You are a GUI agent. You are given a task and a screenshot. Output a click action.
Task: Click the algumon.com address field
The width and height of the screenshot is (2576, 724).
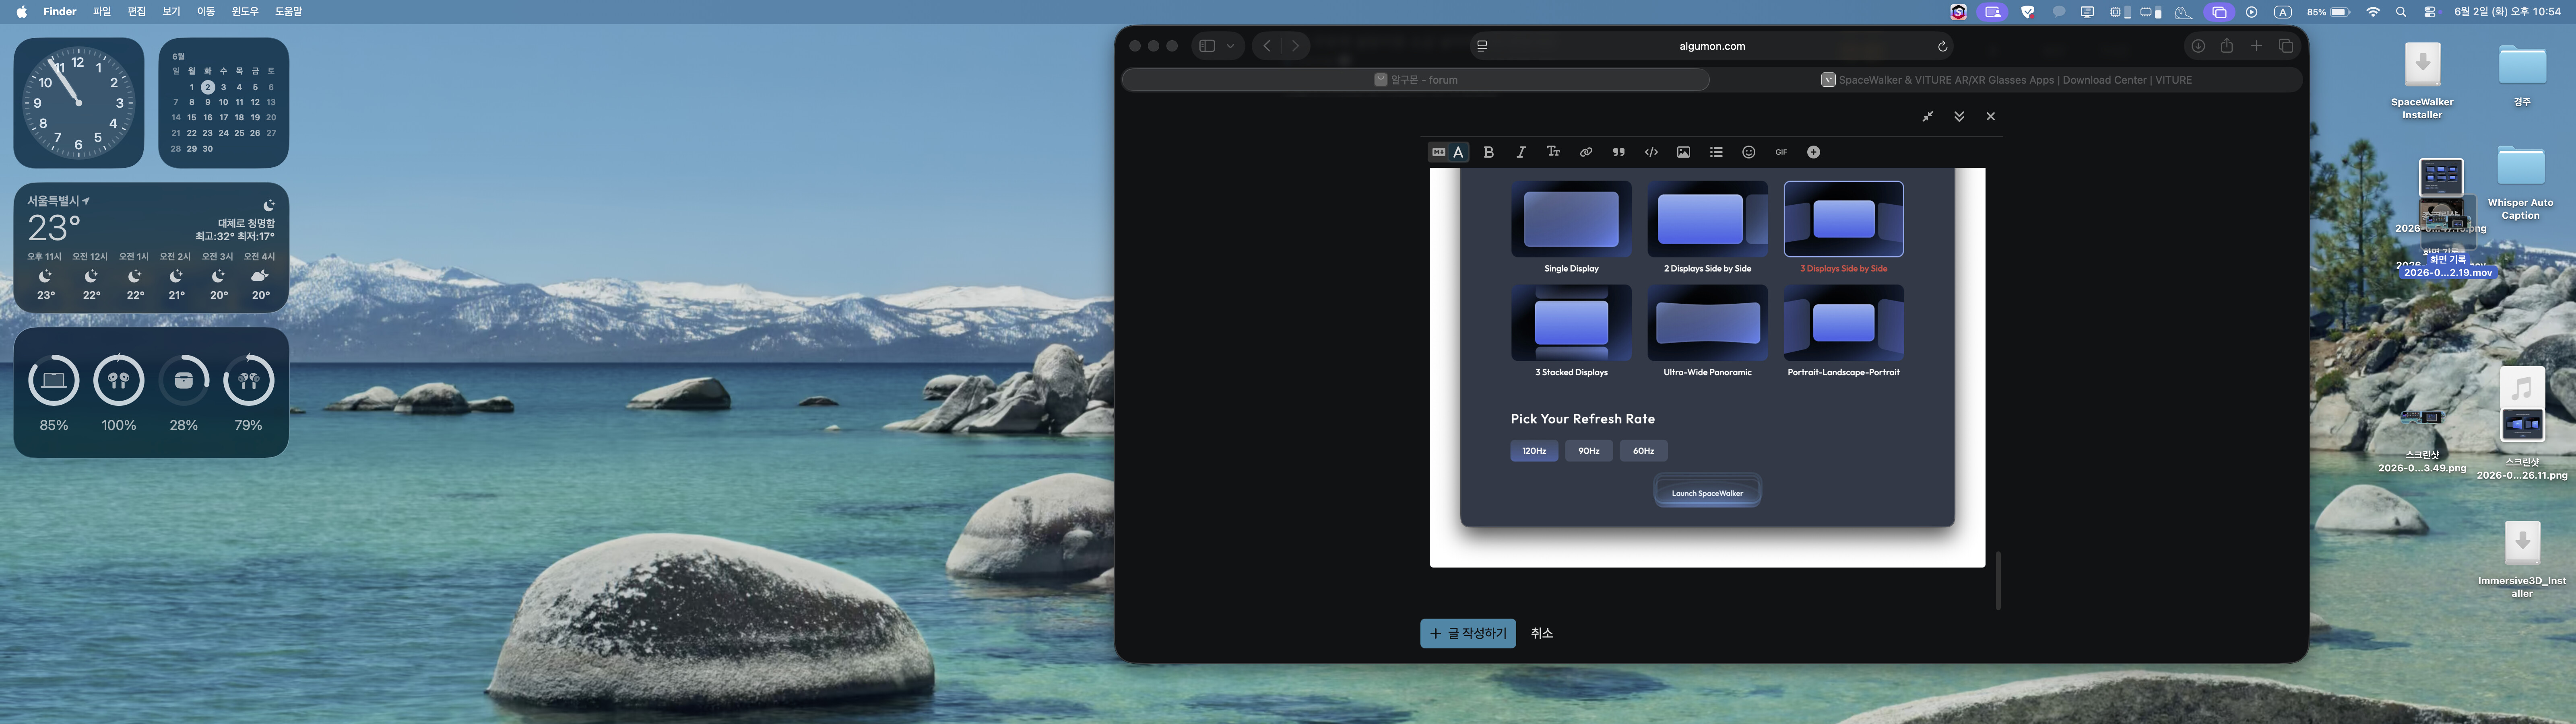pos(1712,46)
